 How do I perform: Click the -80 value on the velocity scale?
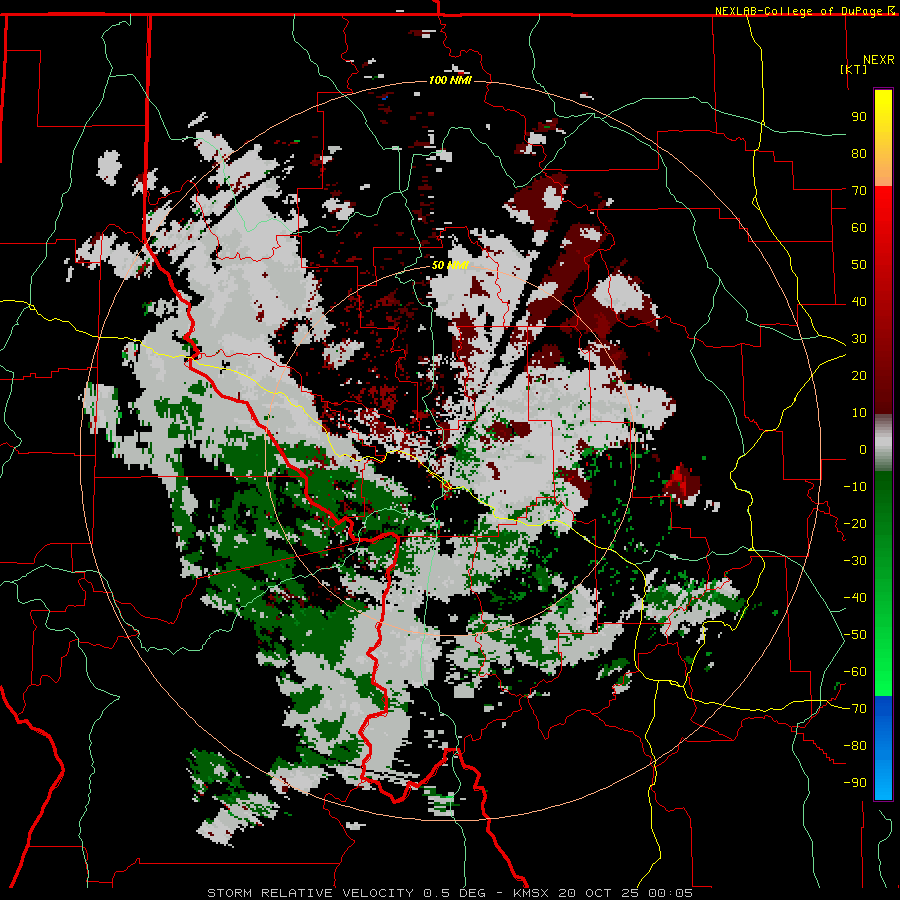point(855,746)
